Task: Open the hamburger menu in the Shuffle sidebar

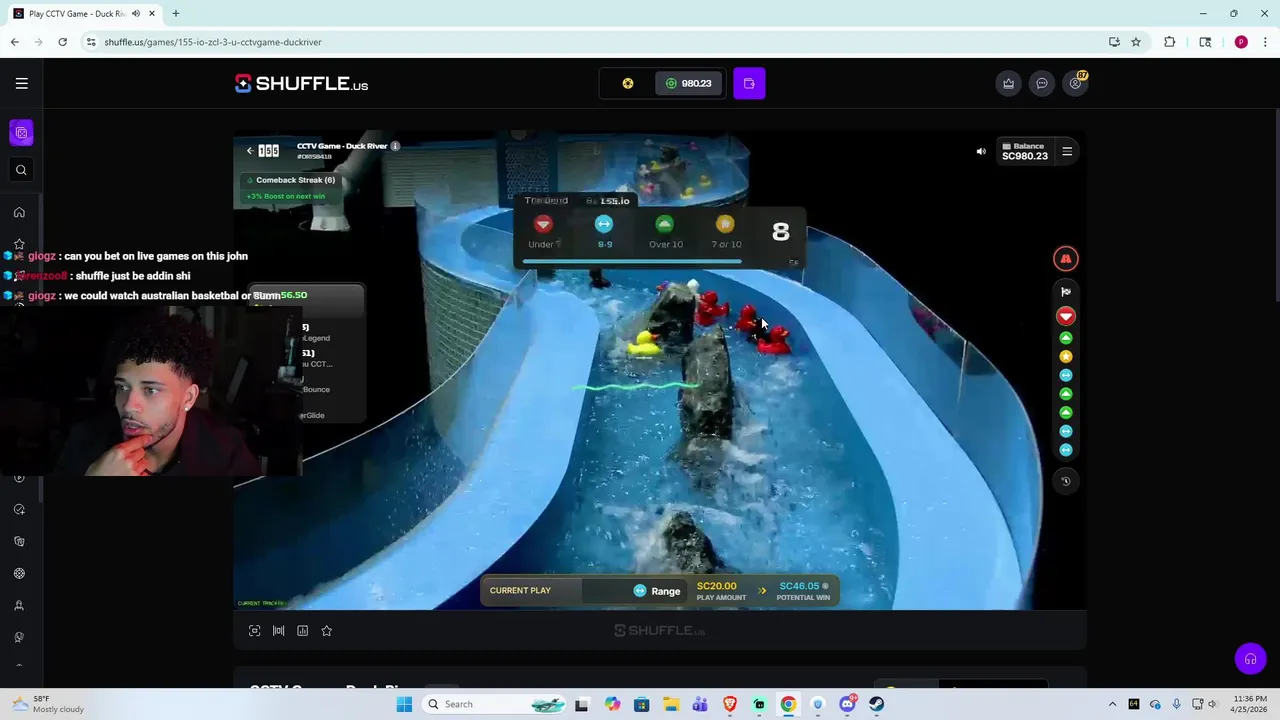Action: 21,83
